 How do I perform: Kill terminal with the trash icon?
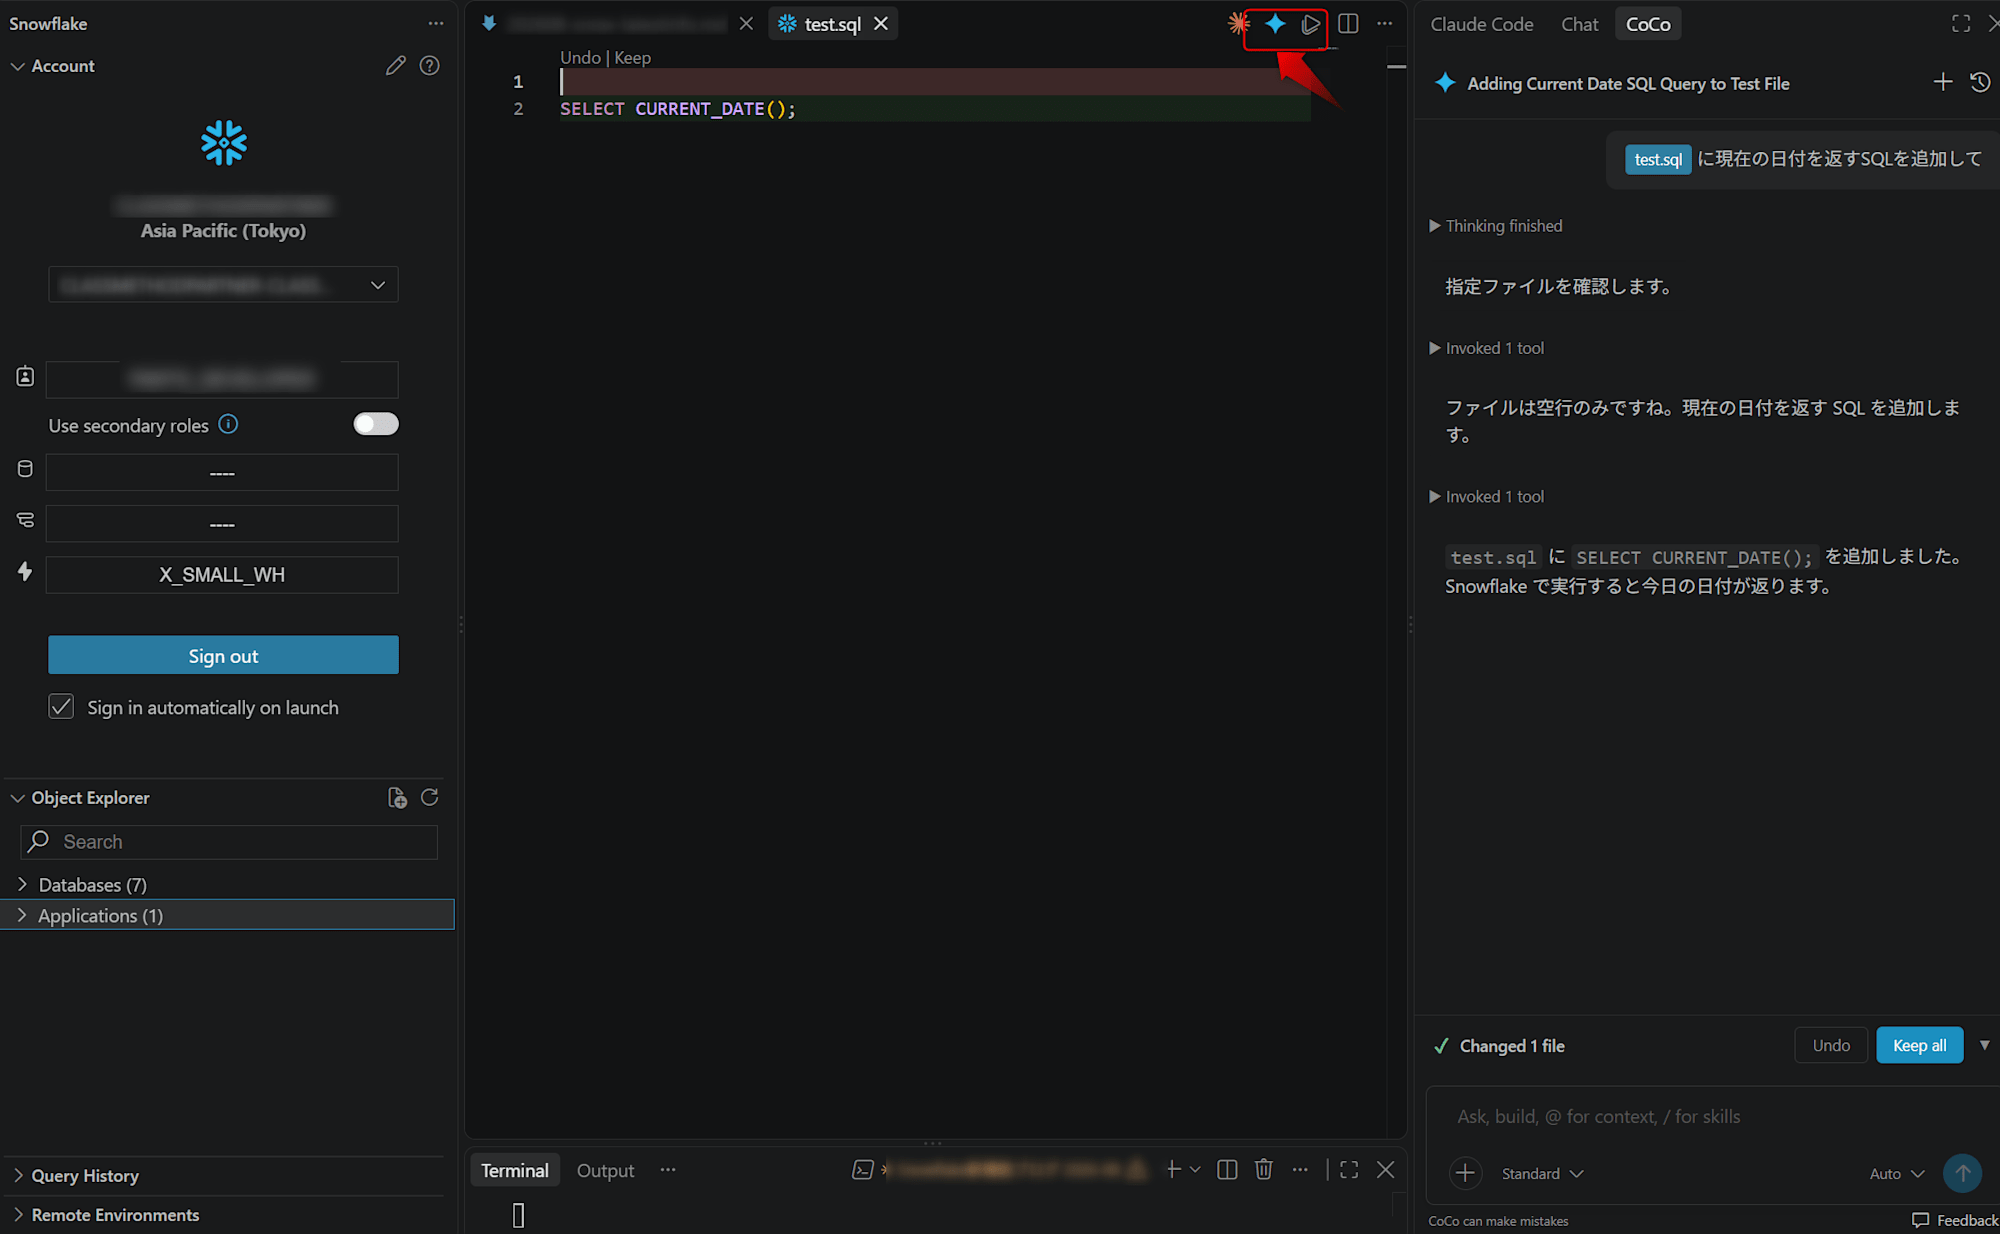[1264, 1169]
